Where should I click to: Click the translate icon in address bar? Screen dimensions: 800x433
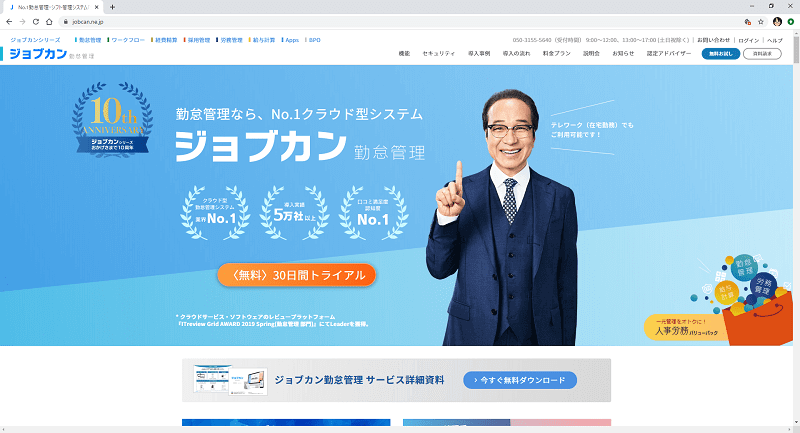coord(747,22)
